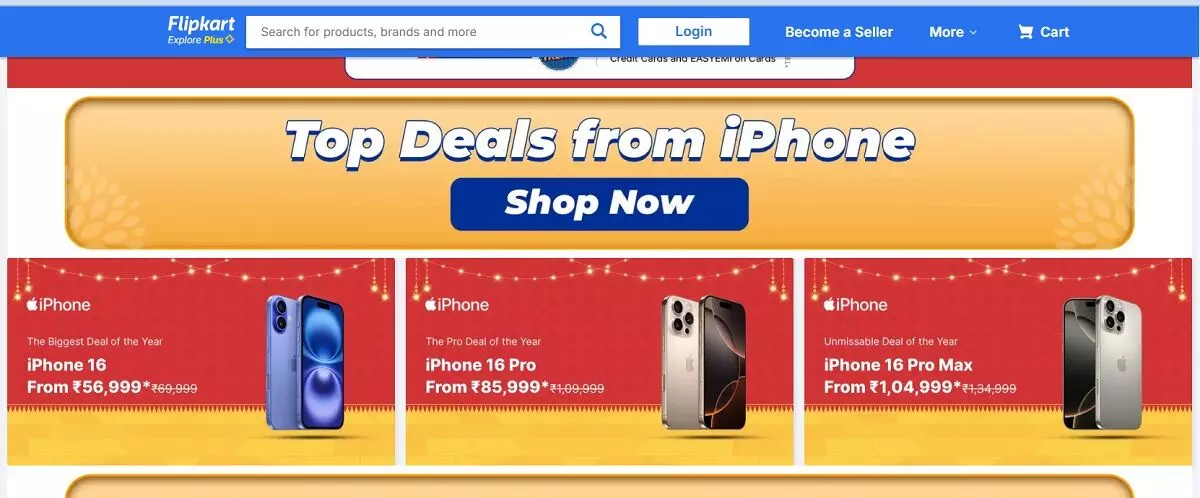The height and width of the screenshot is (498, 1200).
Task: Open the iPhone 16 From ₹56,999 deal
Action: [201, 361]
